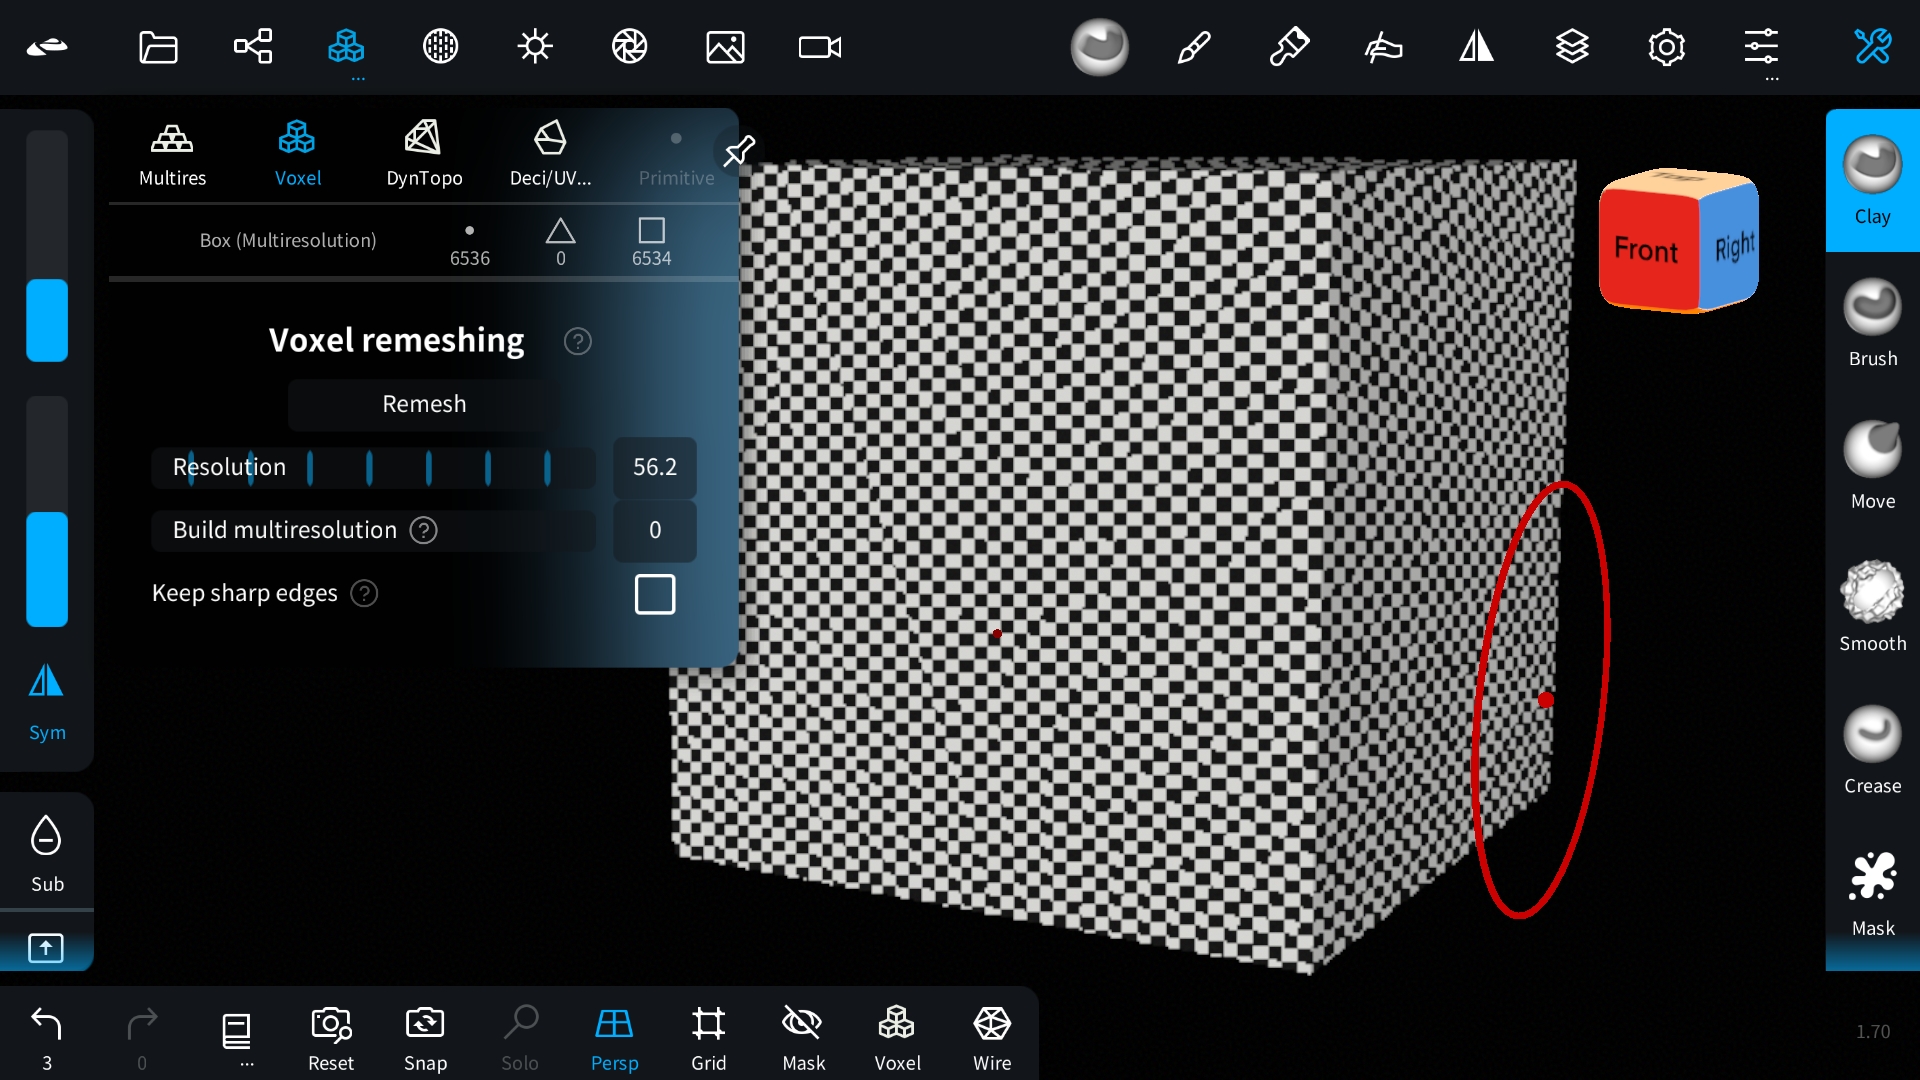Edit the Build multiresolution value field
The height and width of the screenshot is (1080, 1920).
655,530
